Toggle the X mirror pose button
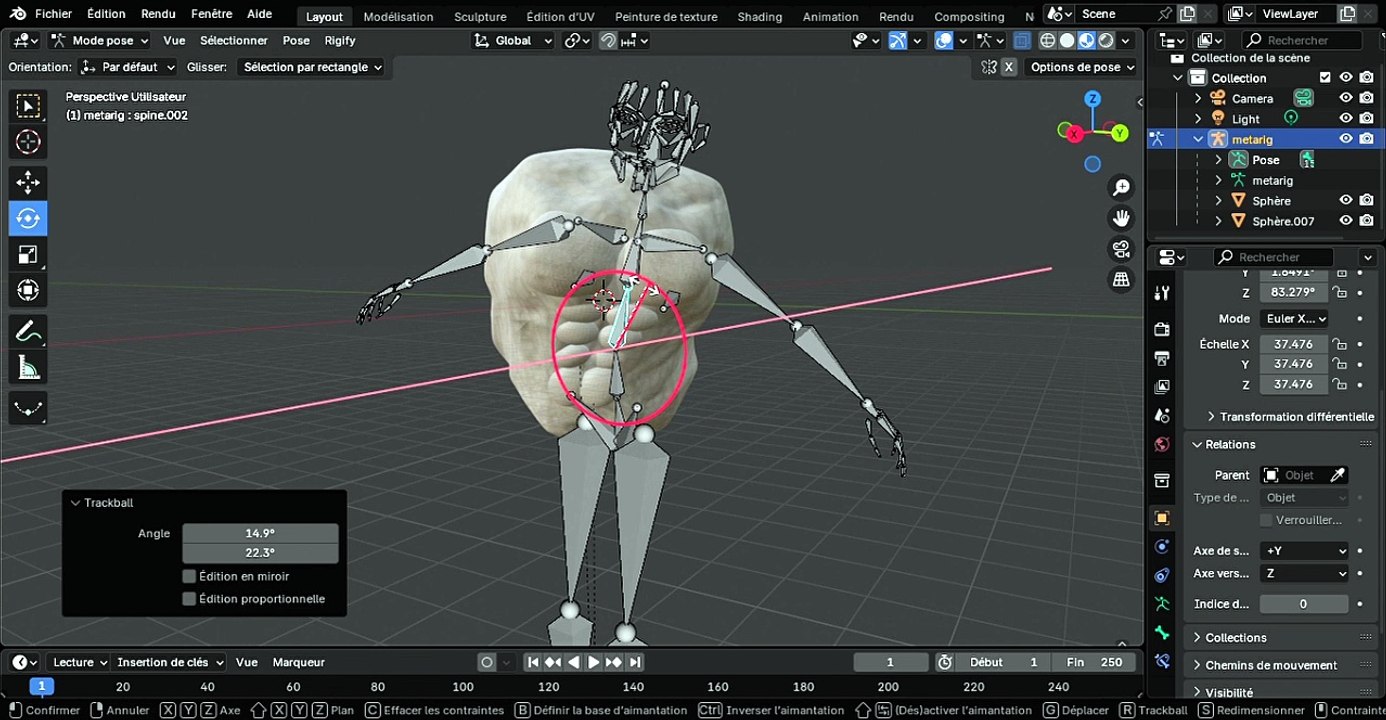This screenshot has width=1386, height=720. [1009, 67]
